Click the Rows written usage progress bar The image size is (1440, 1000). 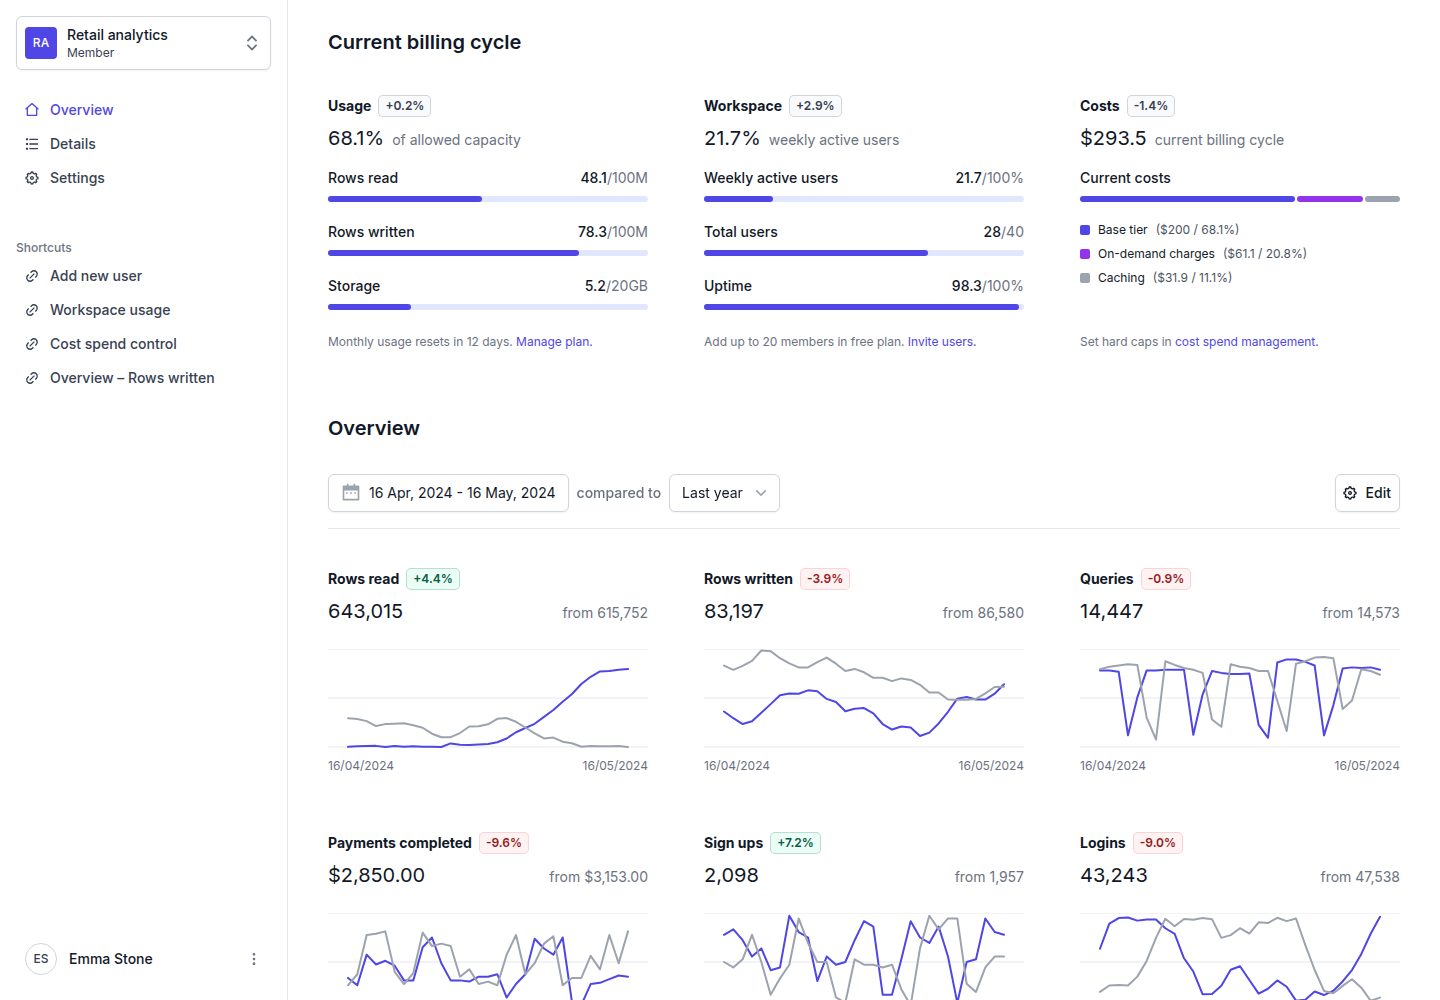click(488, 253)
